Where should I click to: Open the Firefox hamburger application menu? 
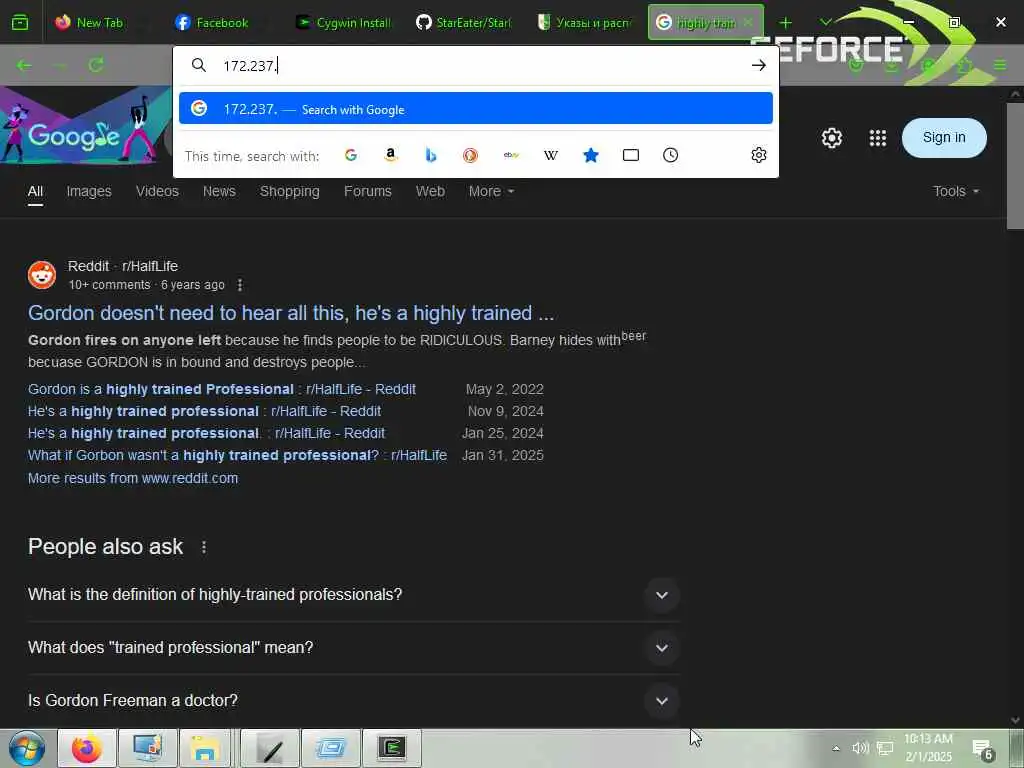[1000, 65]
